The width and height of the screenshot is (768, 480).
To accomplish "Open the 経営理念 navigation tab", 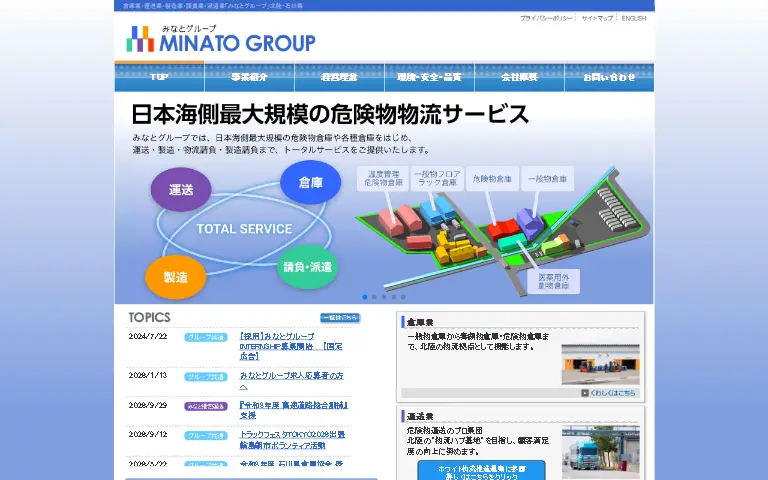I will tap(339, 77).
